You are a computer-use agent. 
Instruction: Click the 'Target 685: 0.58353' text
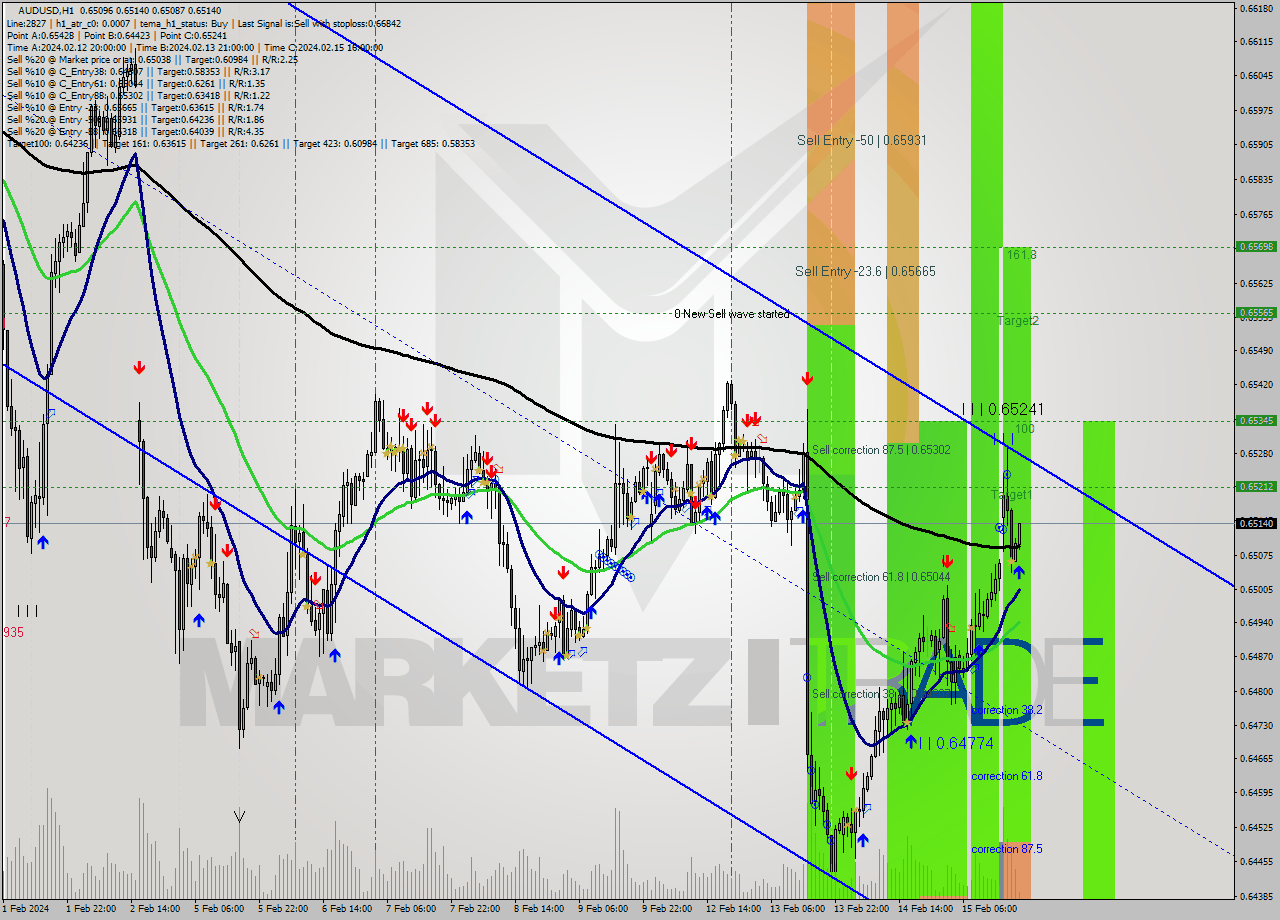click(x=433, y=144)
